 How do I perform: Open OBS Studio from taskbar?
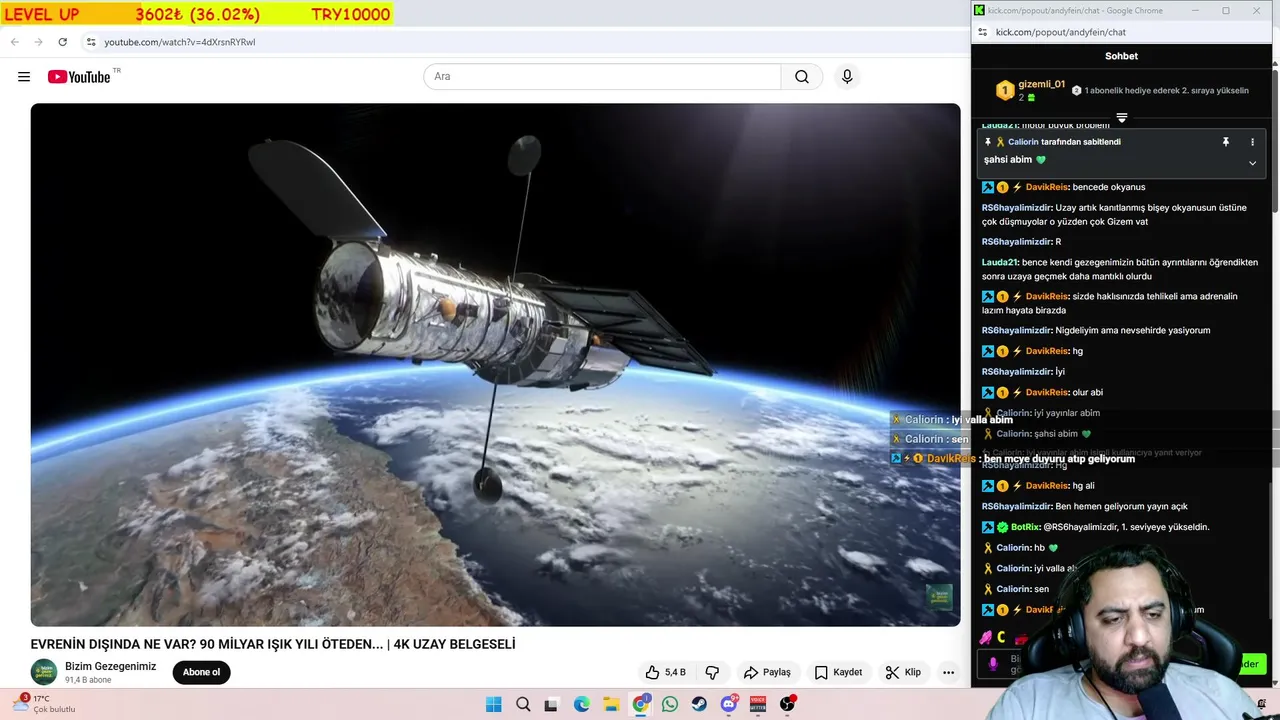click(788, 704)
